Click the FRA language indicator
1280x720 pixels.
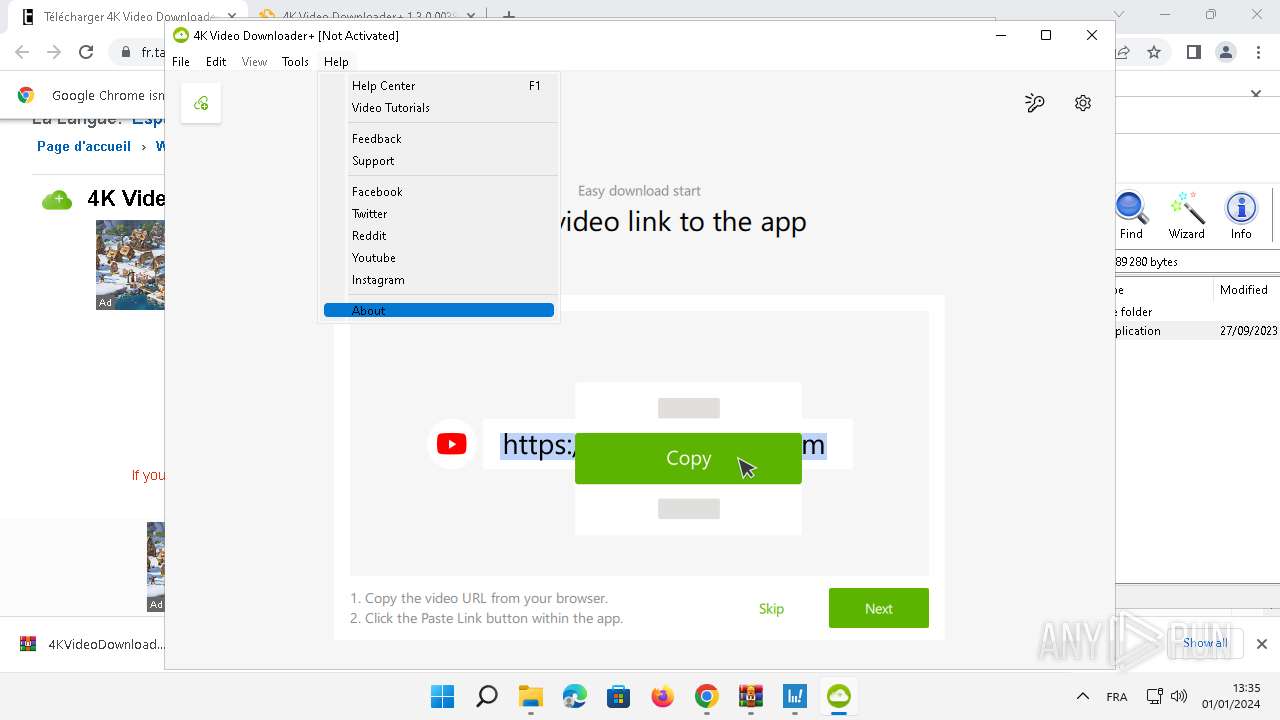click(1117, 697)
